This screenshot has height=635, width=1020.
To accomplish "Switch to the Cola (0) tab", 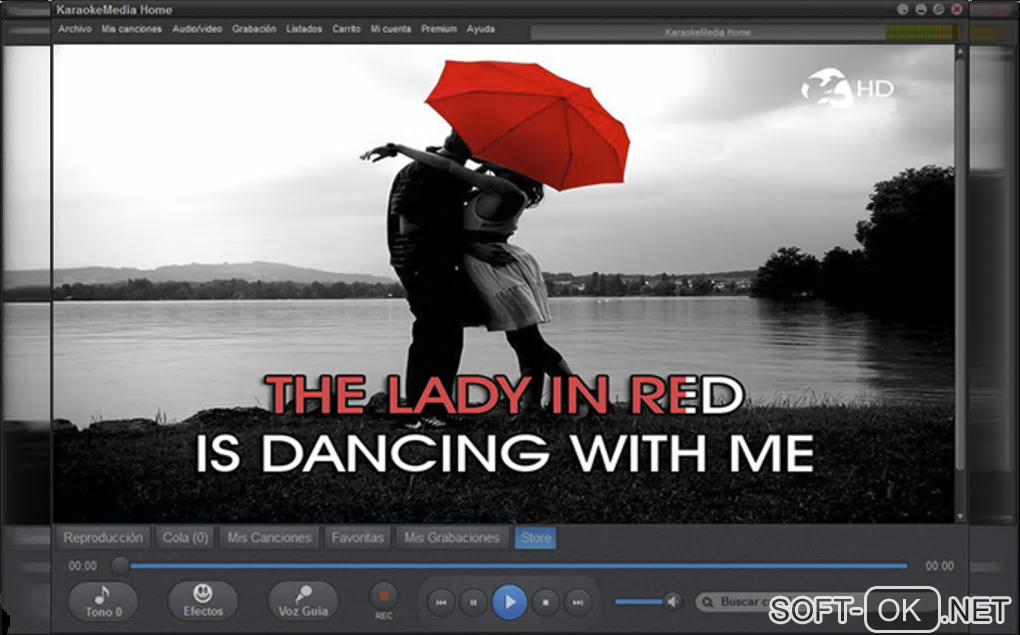I will (185, 538).
